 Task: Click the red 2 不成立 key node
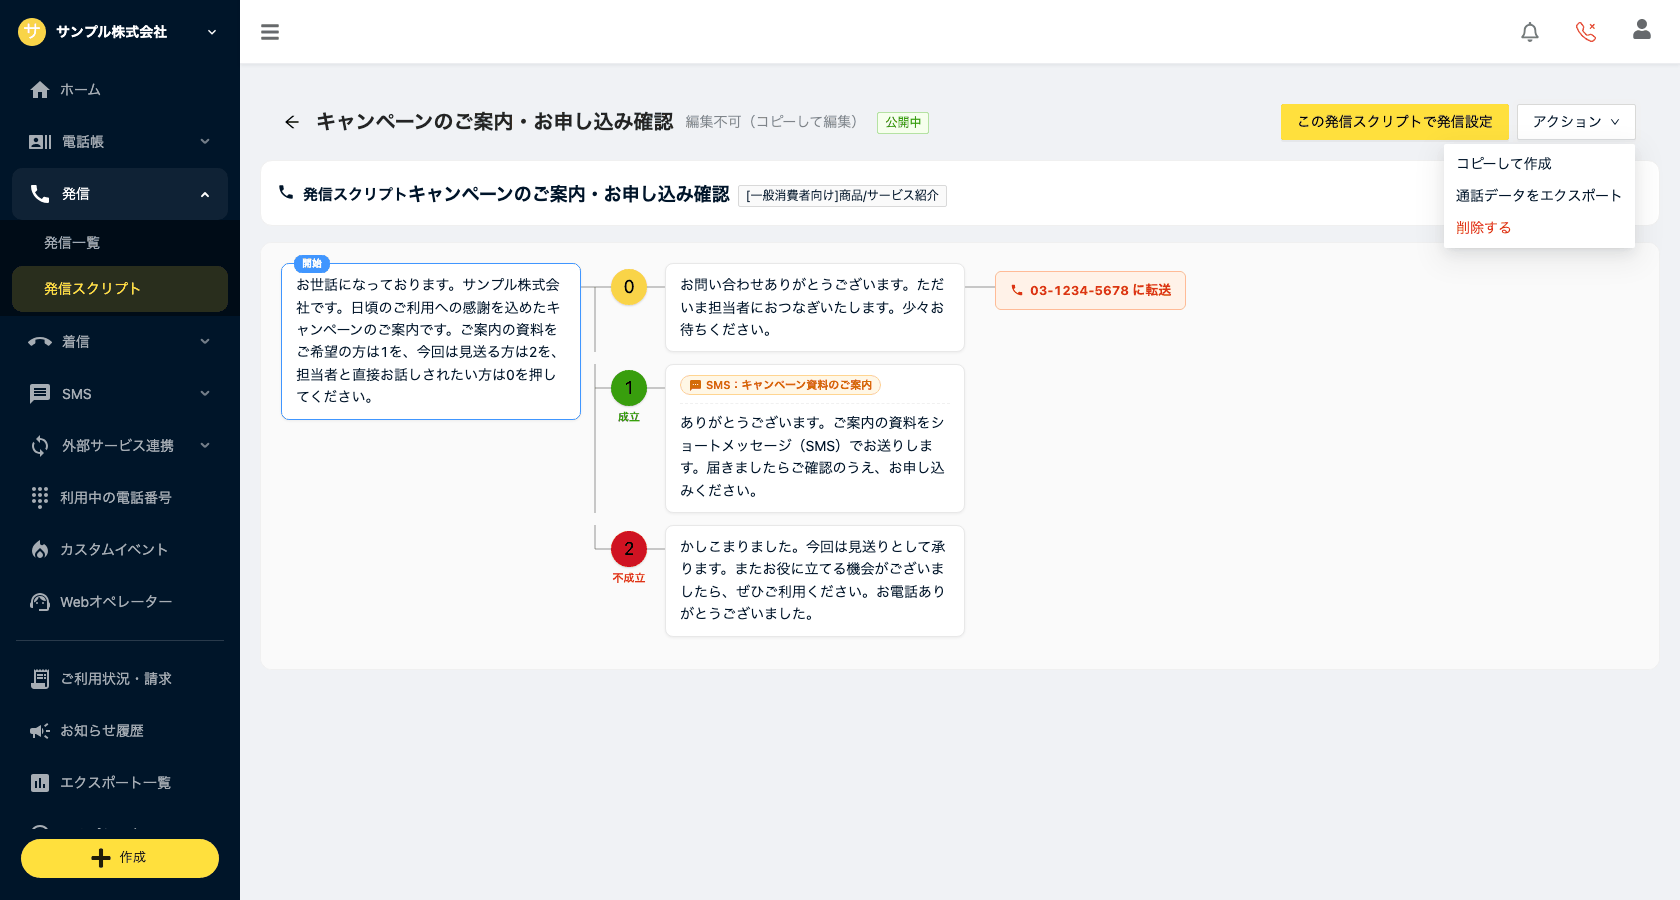[629, 549]
